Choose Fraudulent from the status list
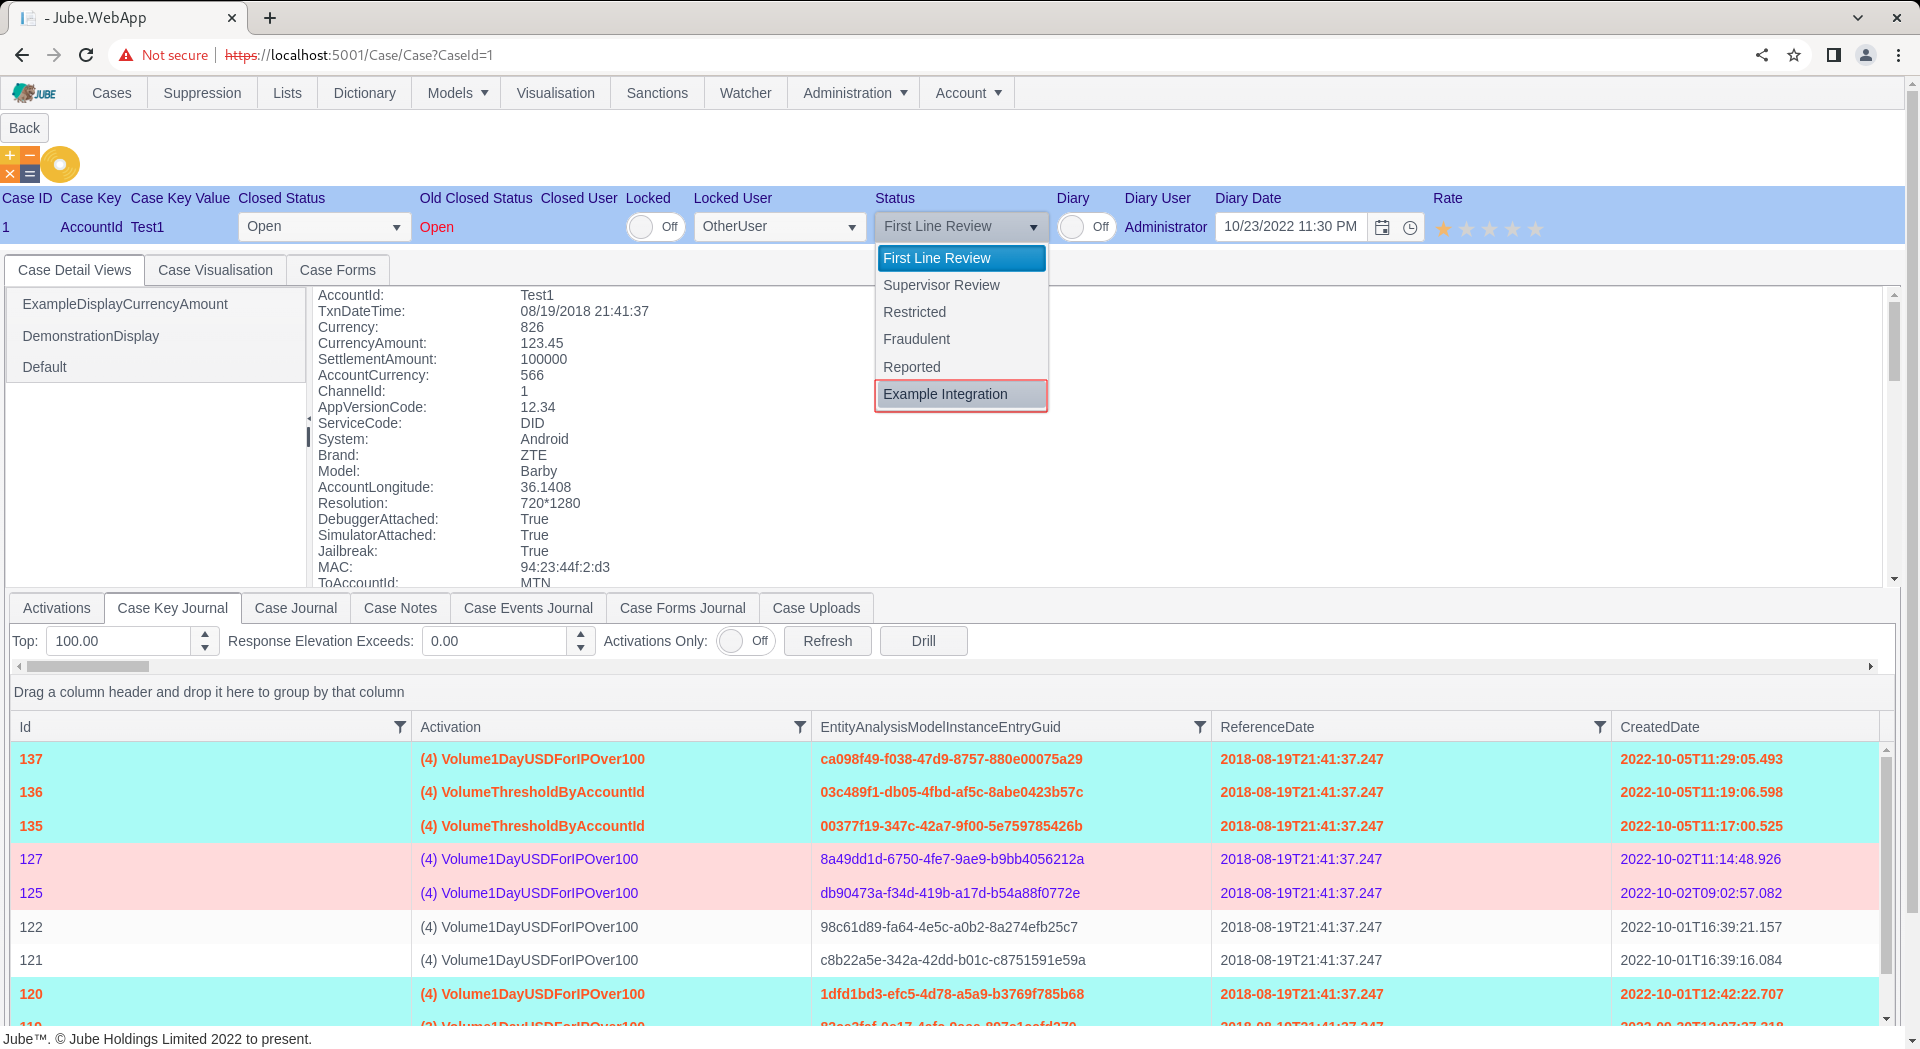The image size is (1920, 1049). coord(961,339)
